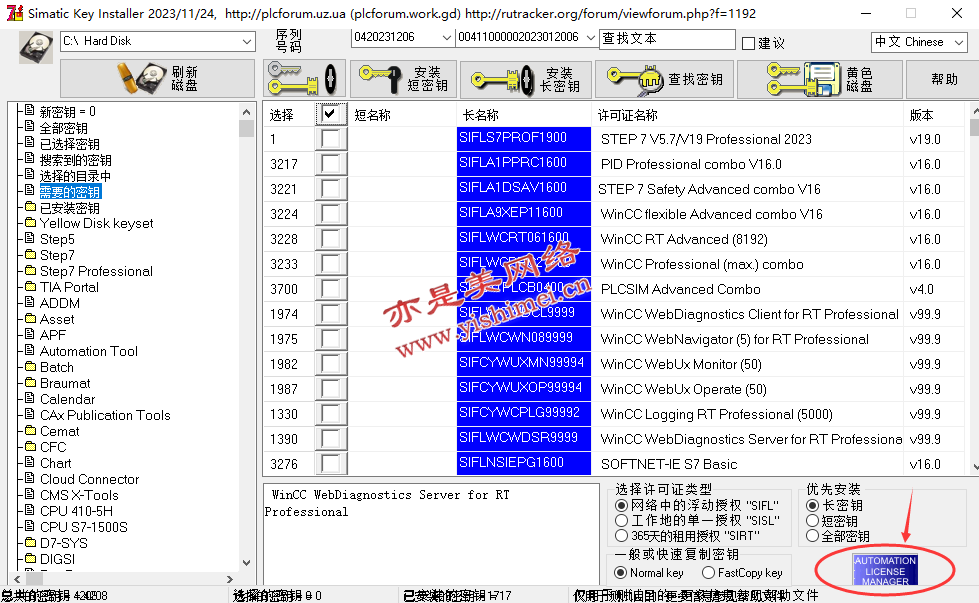
Task: Click the 长名称 column header
Action: coord(480,115)
